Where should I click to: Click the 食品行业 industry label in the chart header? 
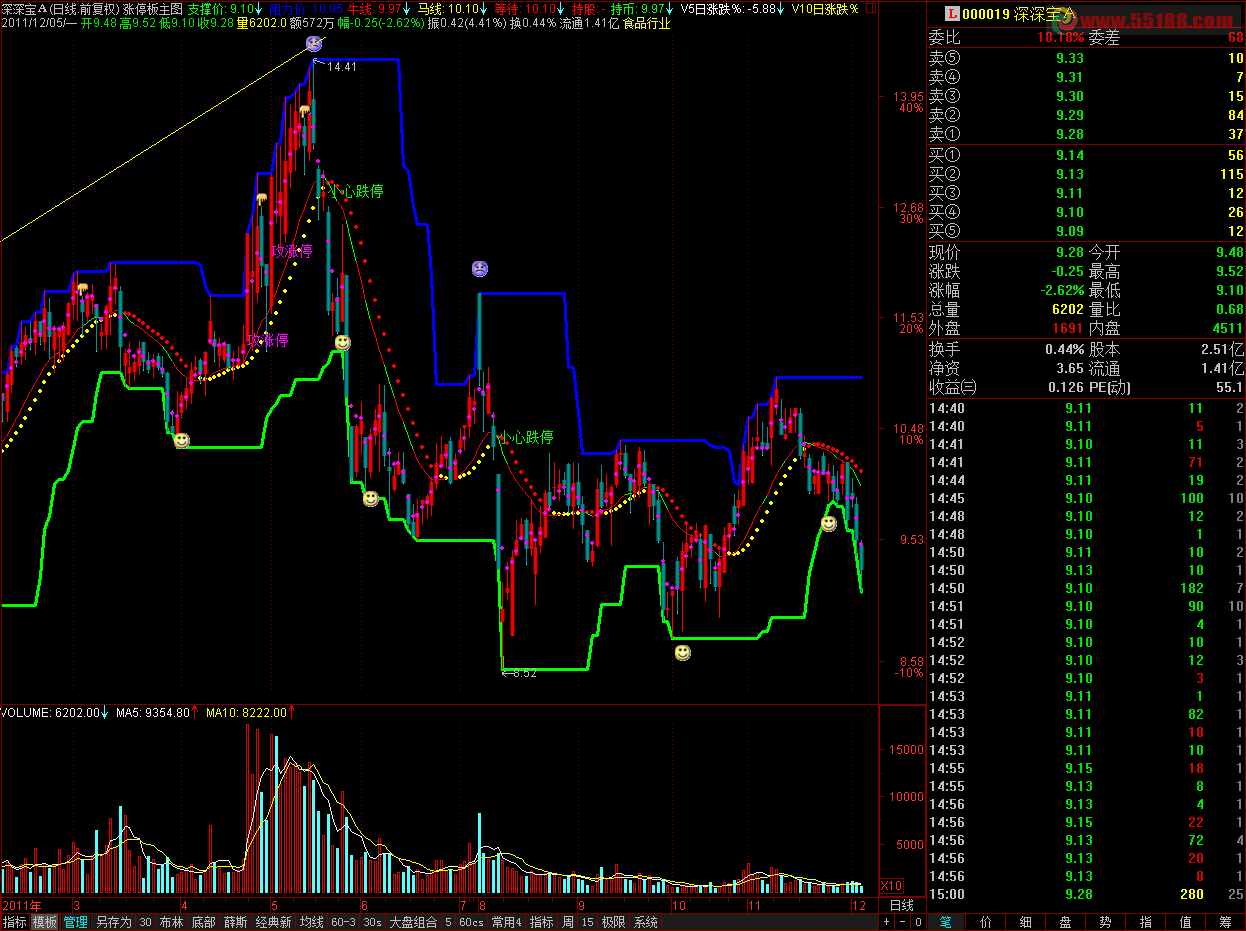coord(646,22)
